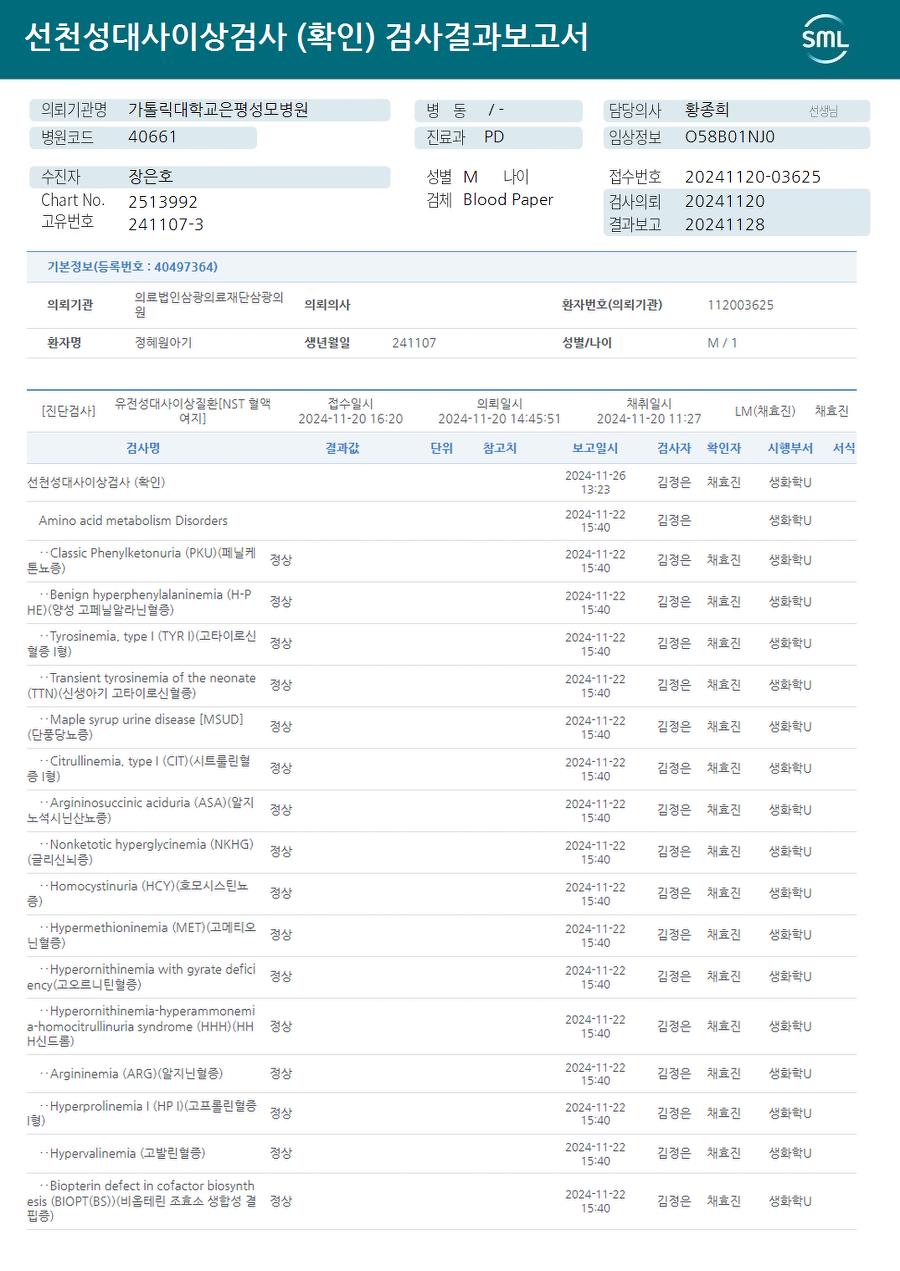
Task: Select Hyperprolinemia I (HP I) test name
Action: 142,1113
